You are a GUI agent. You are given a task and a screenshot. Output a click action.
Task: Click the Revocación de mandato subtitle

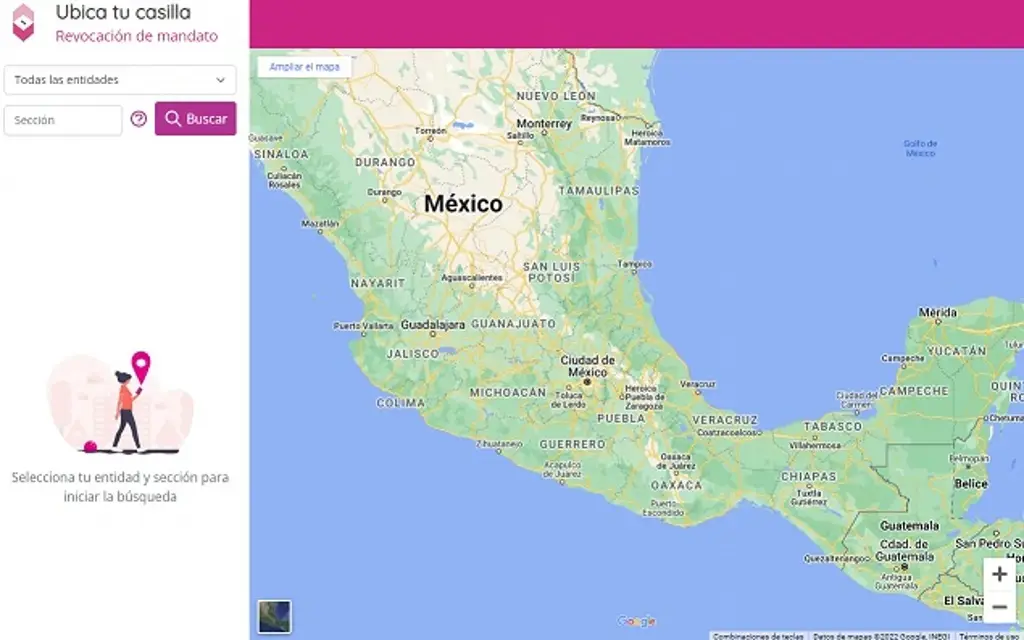pos(136,36)
